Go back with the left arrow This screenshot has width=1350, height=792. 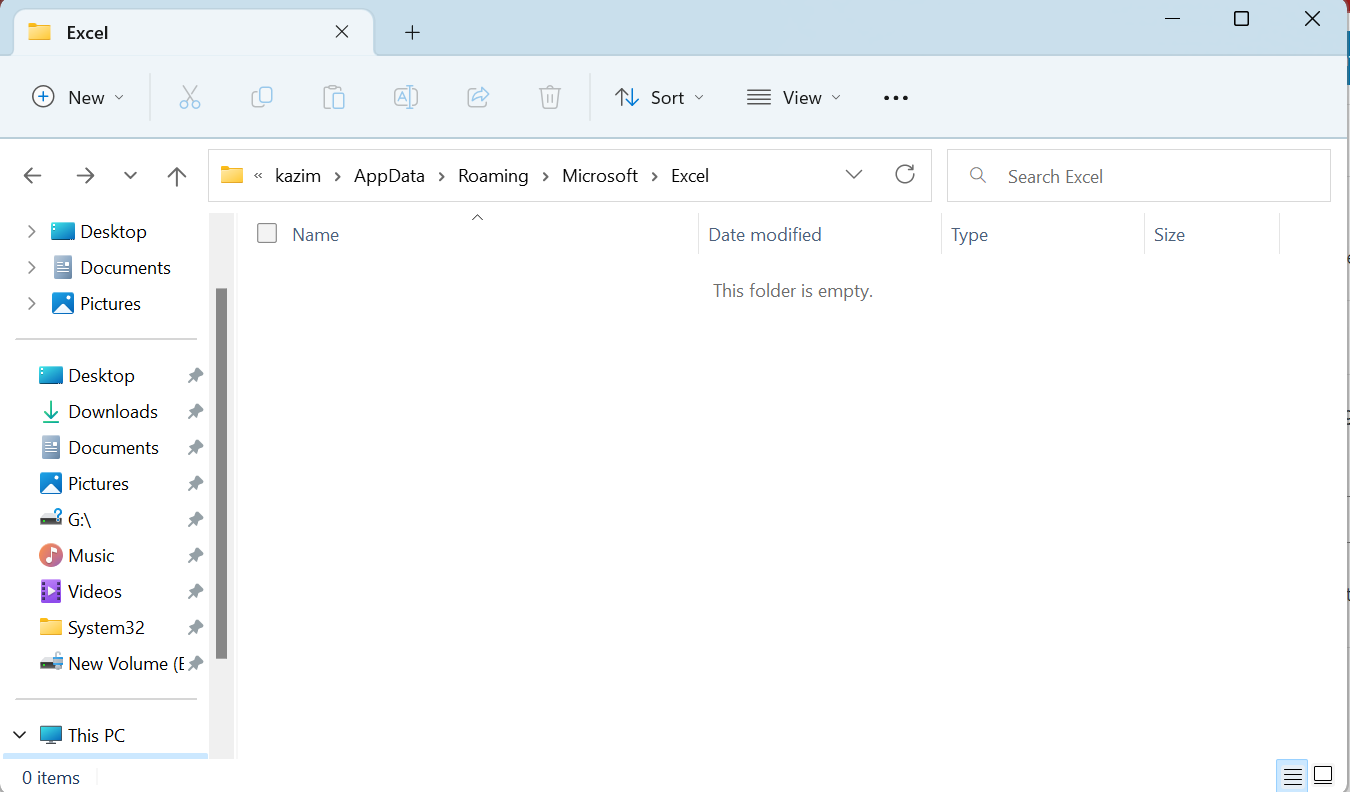click(x=33, y=176)
